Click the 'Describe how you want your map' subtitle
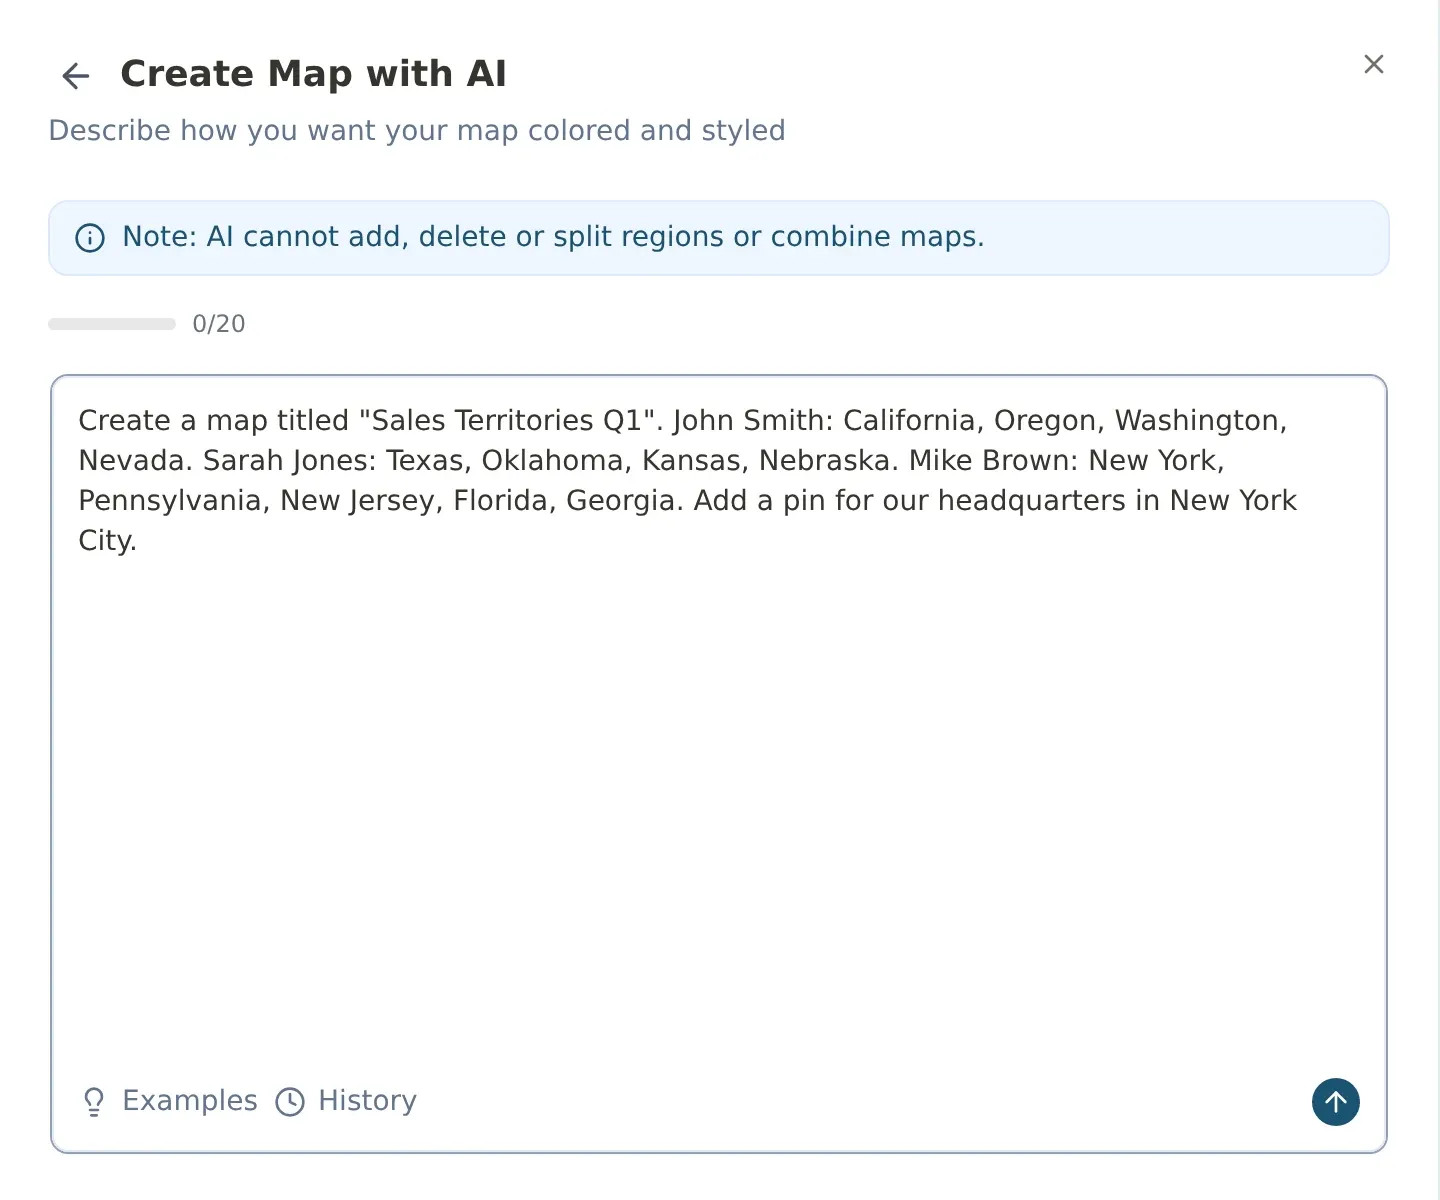 [417, 131]
